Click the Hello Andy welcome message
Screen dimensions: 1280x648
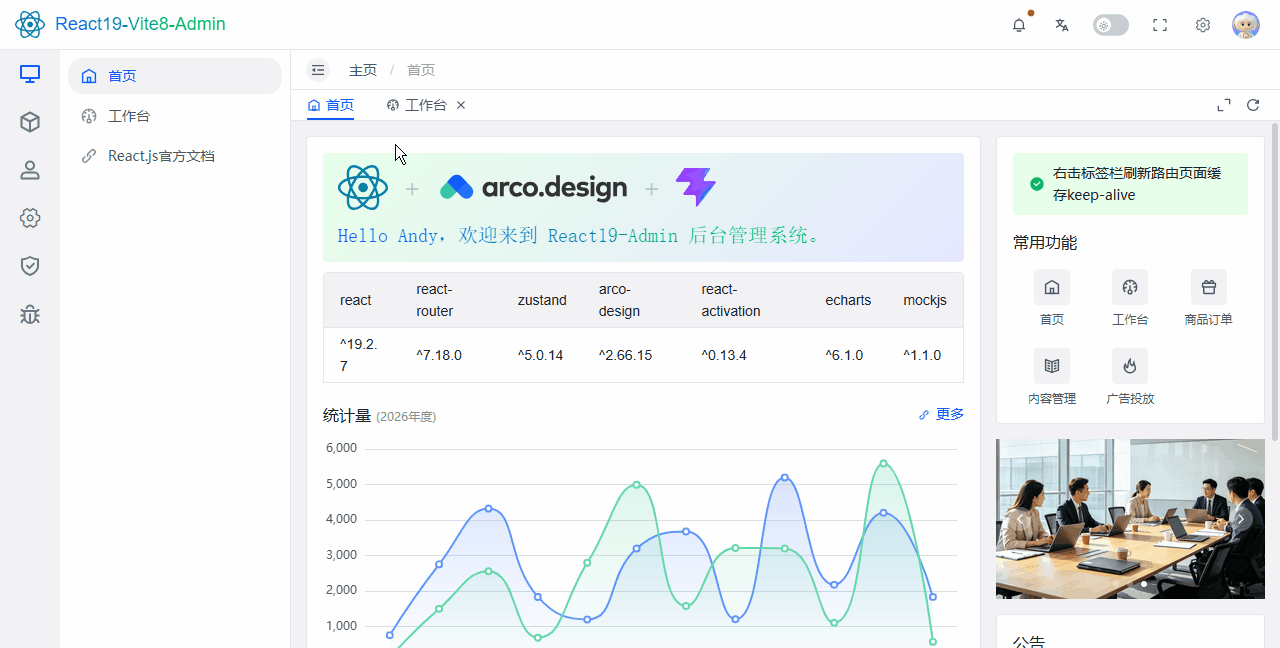click(x=578, y=236)
